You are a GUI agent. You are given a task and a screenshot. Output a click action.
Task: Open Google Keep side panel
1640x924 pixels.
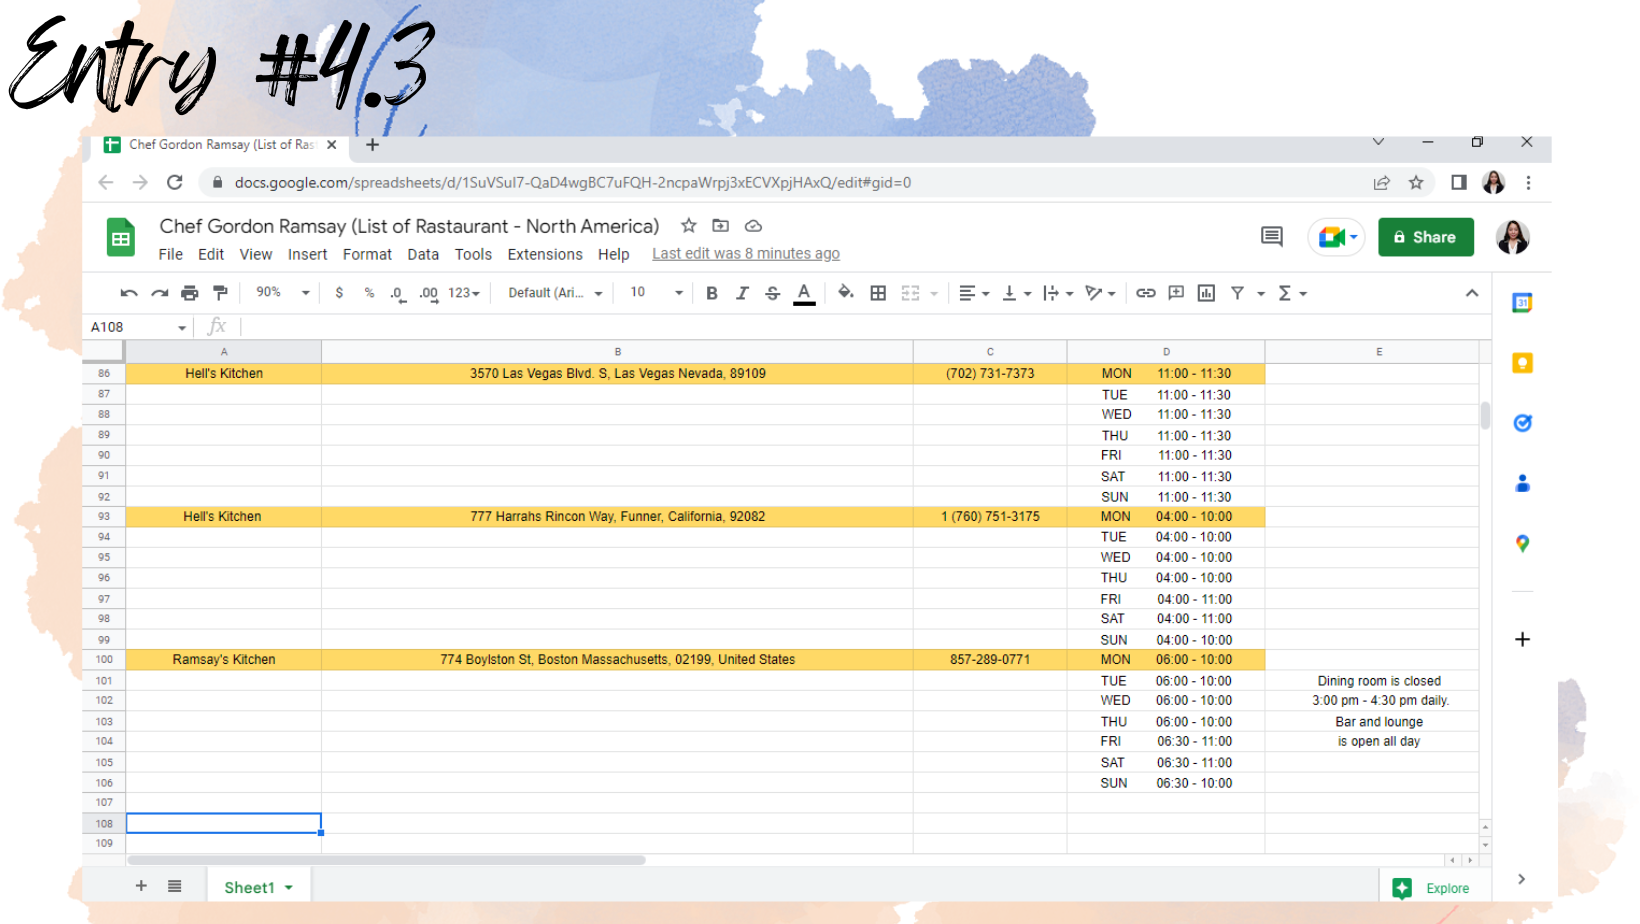1522,363
